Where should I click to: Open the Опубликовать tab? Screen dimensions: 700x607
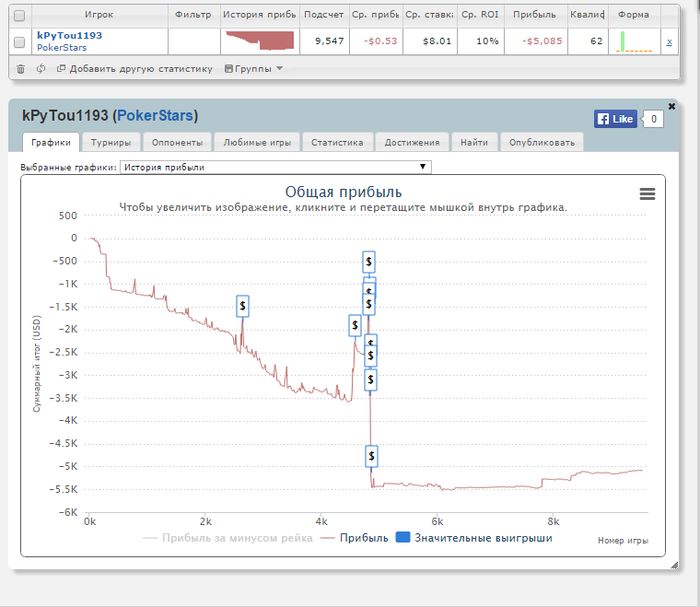542,142
